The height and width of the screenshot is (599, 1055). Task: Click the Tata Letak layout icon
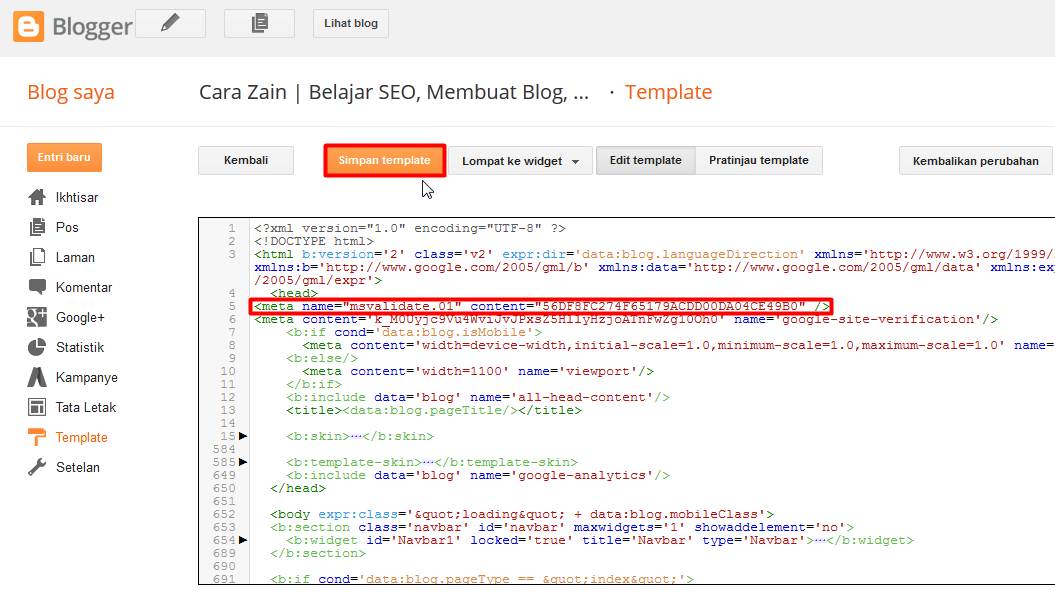tap(37, 407)
